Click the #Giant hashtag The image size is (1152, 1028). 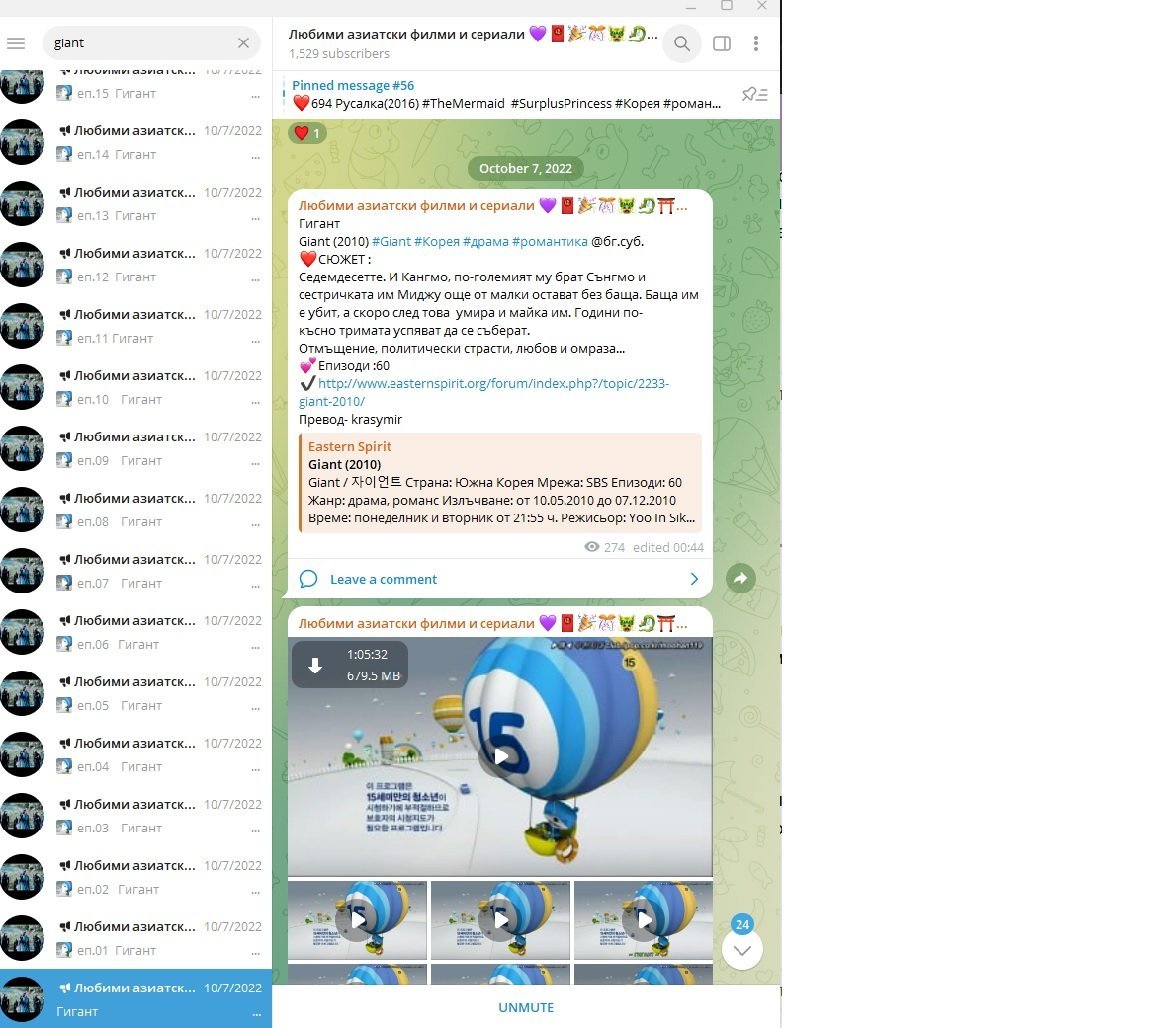(391, 241)
